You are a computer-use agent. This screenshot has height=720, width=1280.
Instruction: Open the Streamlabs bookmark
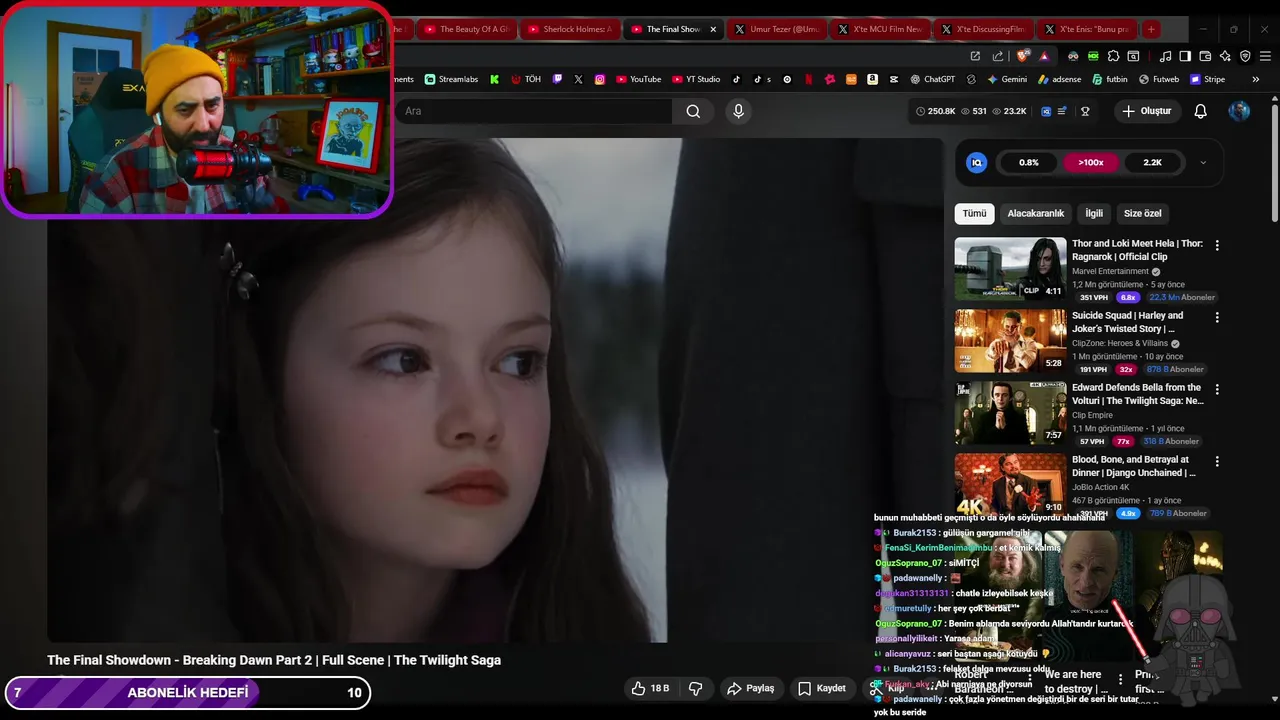451,79
